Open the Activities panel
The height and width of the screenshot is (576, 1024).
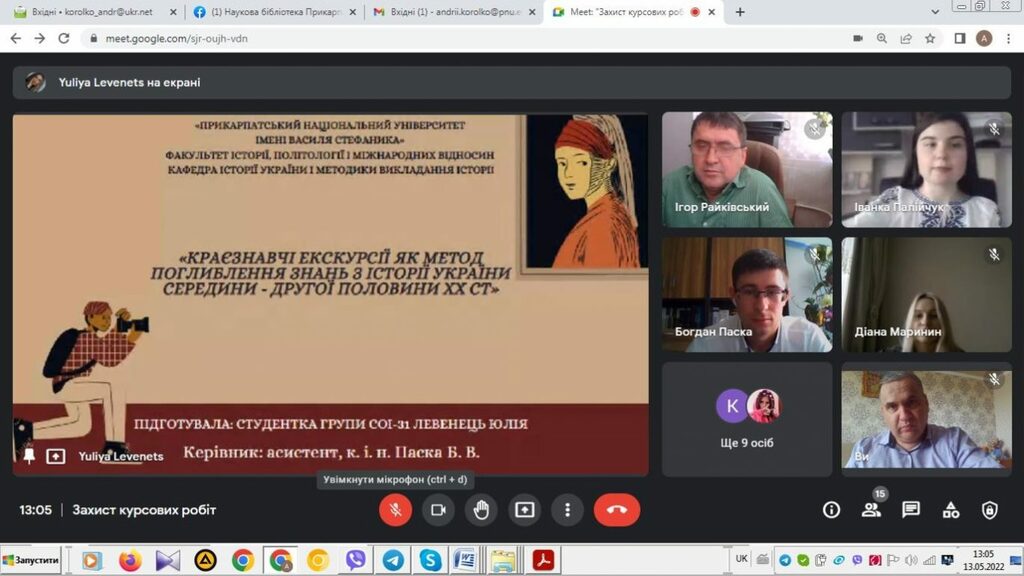951,510
